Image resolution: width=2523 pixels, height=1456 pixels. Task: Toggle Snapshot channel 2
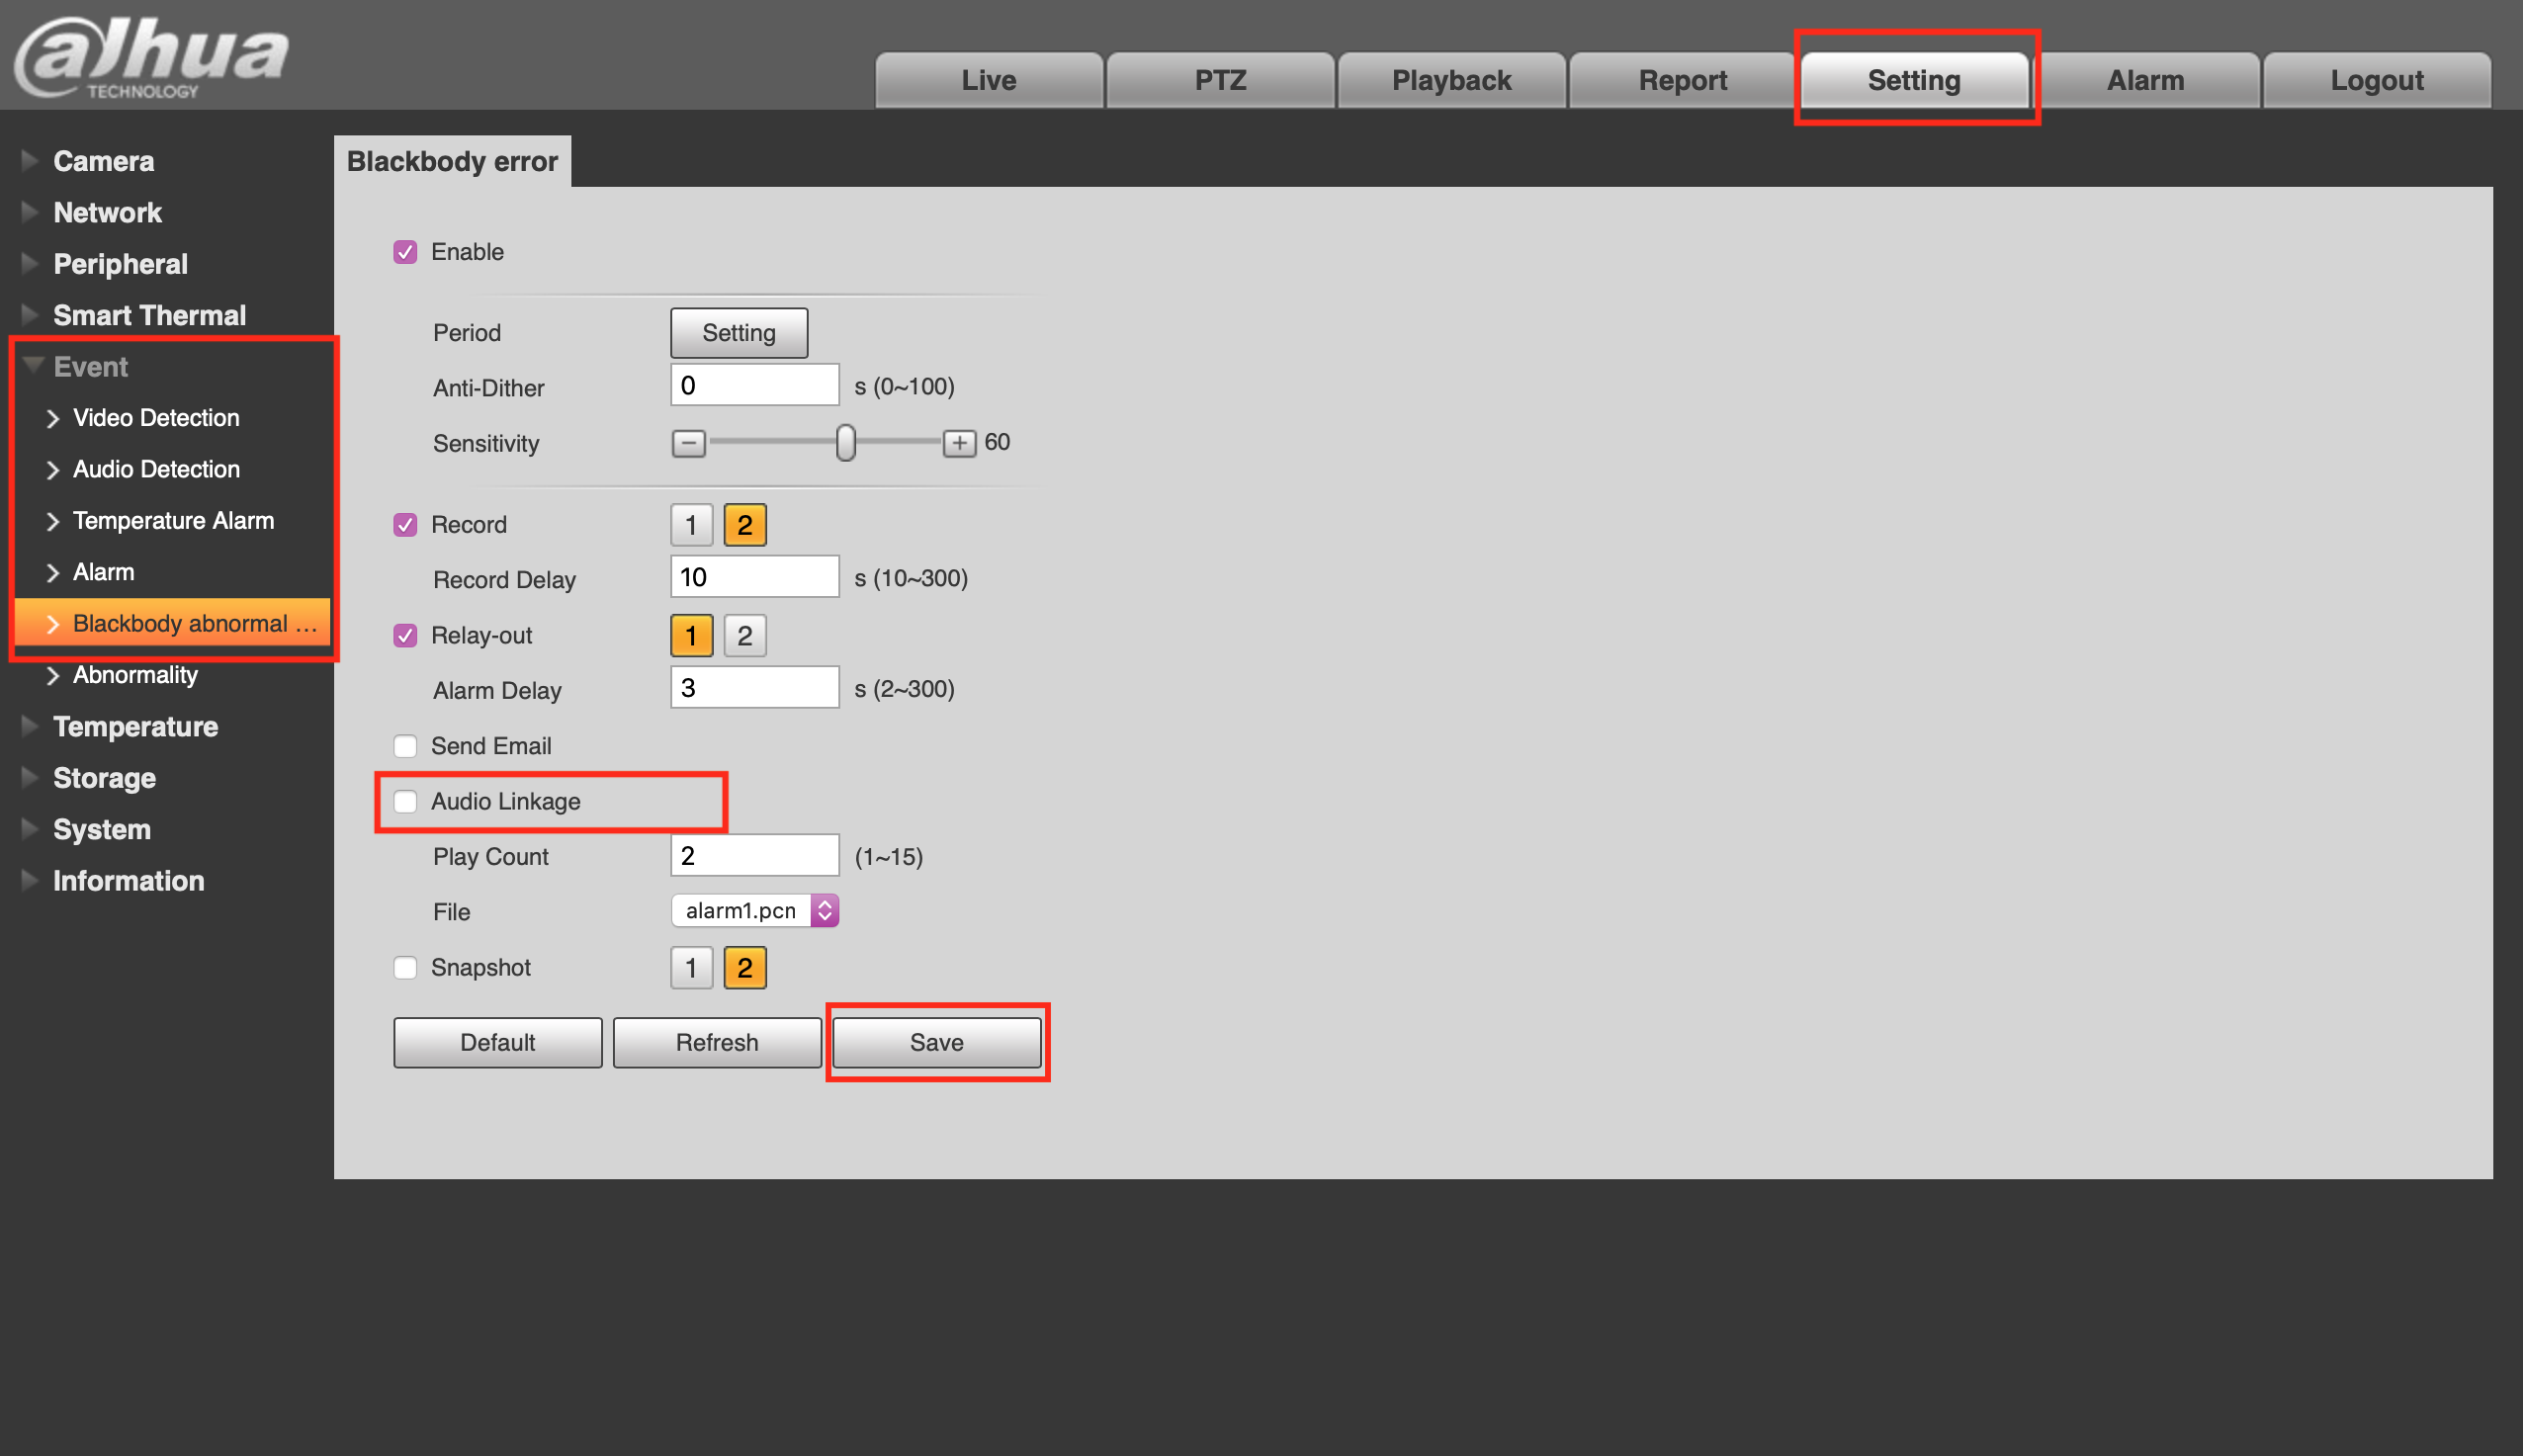click(x=745, y=968)
